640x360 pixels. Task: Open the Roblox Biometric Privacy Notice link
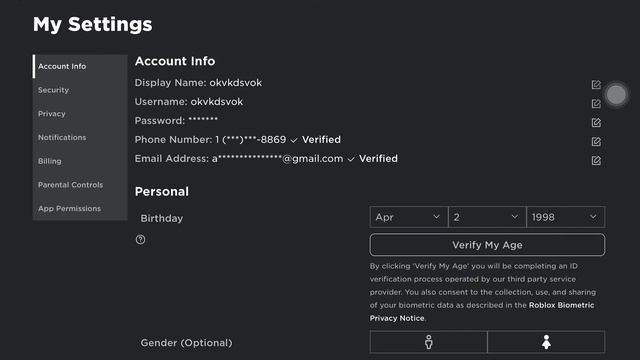482,311
